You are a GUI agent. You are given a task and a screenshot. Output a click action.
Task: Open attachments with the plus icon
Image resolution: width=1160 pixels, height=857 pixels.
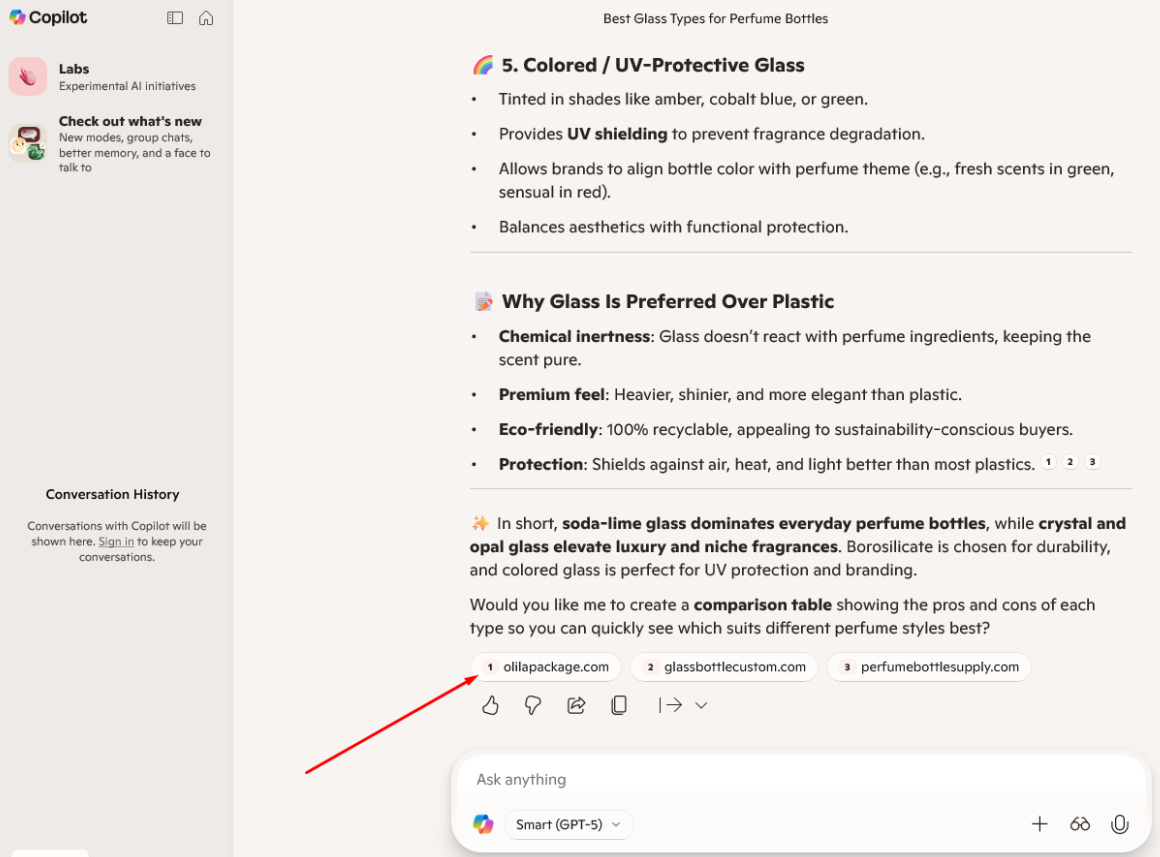(1040, 823)
